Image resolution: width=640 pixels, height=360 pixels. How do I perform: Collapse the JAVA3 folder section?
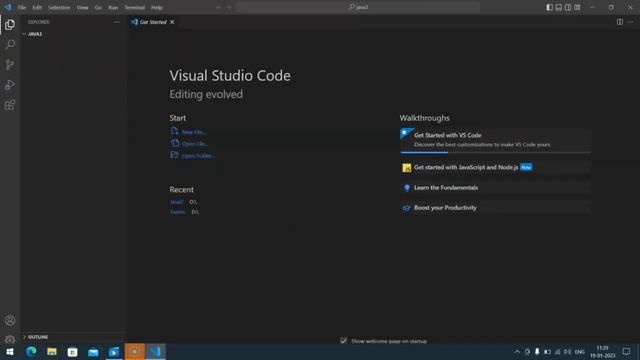pyautogui.click(x=73, y=34)
